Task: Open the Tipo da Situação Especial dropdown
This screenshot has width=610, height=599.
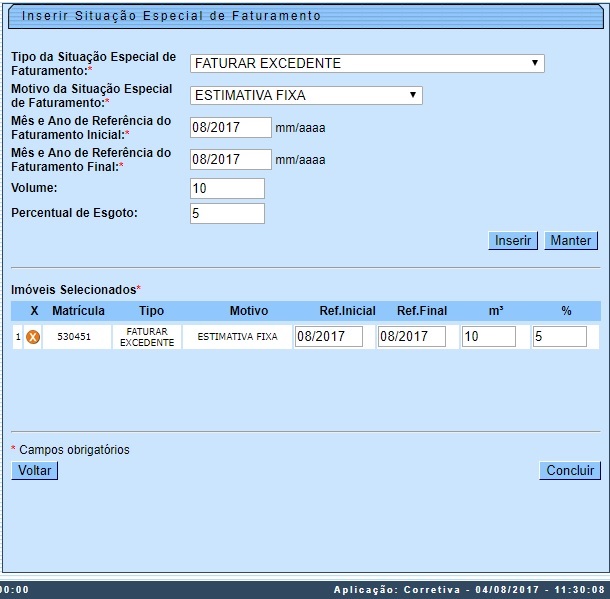Action: point(367,64)
